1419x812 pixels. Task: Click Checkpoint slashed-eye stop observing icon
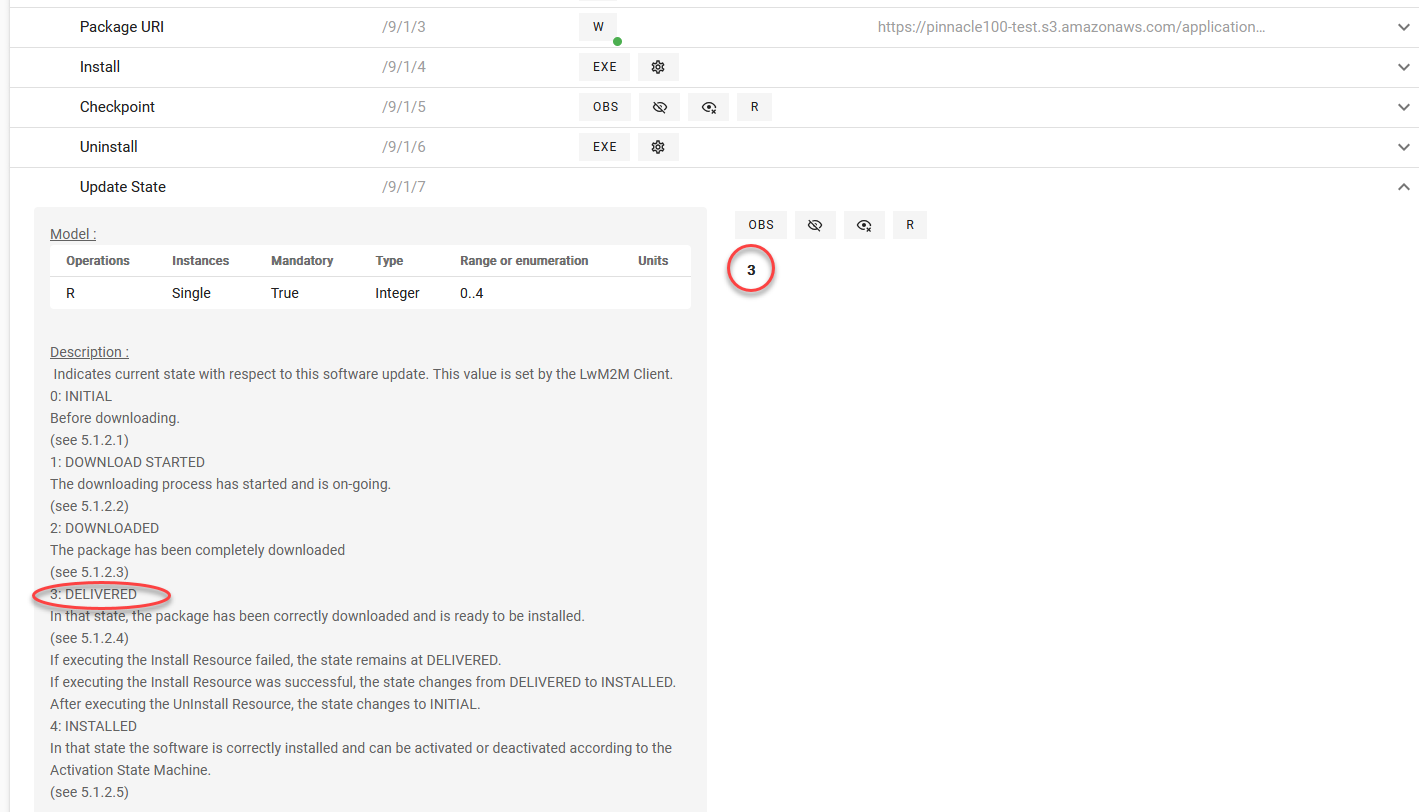click(x=659, y=107)
